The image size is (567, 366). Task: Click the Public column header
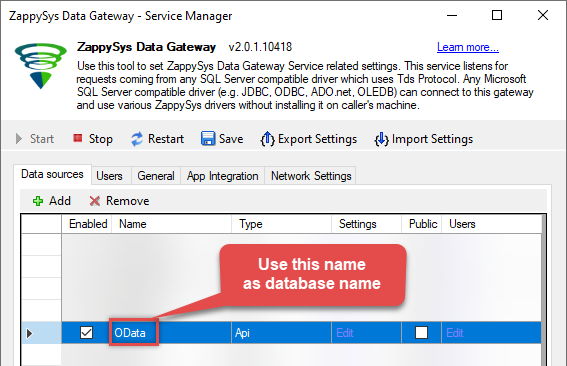coord(422,224)
